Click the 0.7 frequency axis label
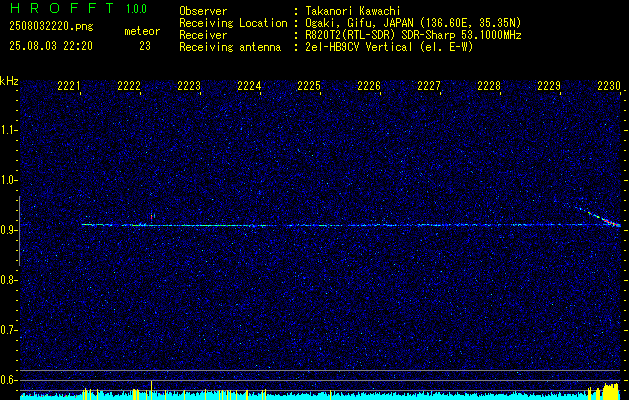 (x=7, y=330)
